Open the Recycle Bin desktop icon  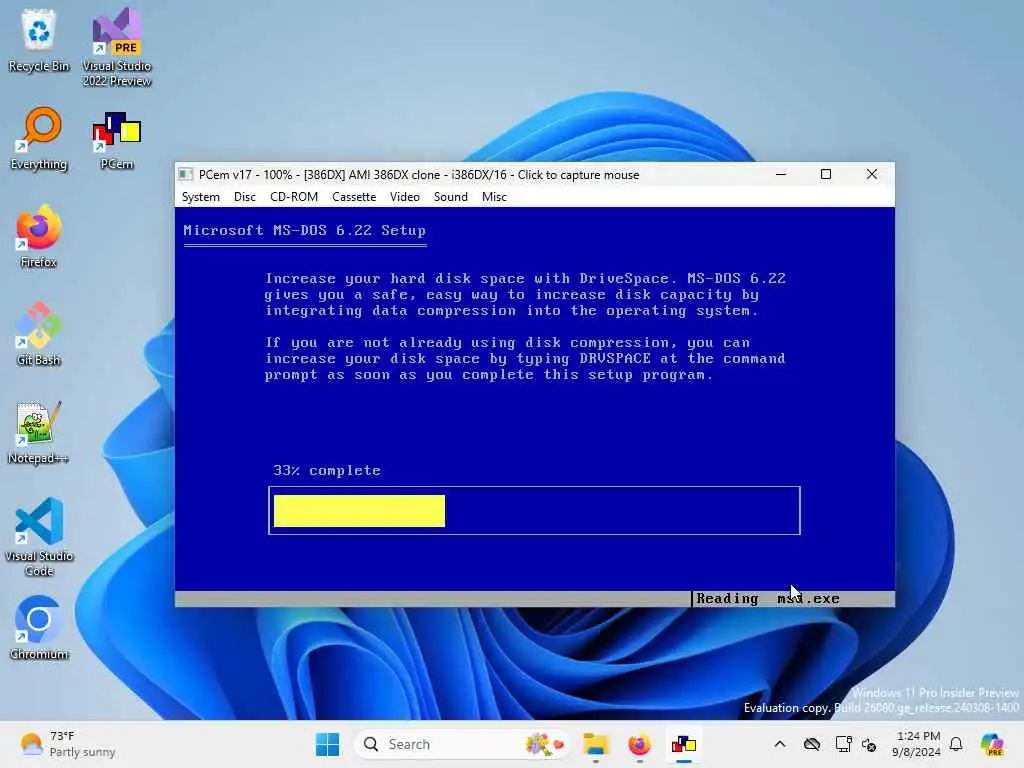[x=39, y=40]
